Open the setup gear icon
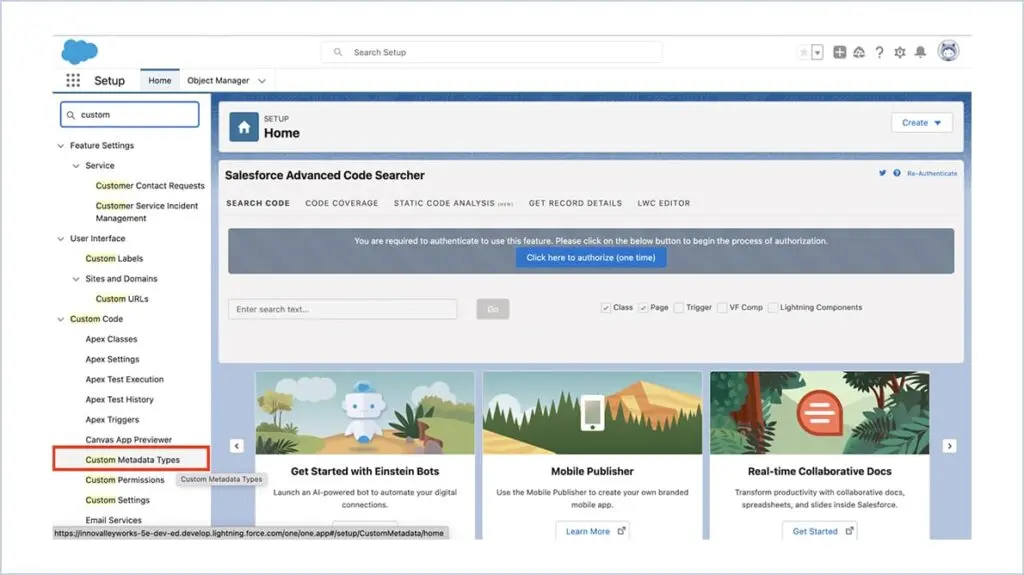Screen dimensions: 1024x575 pyautogui.click(x=900, y=52)
